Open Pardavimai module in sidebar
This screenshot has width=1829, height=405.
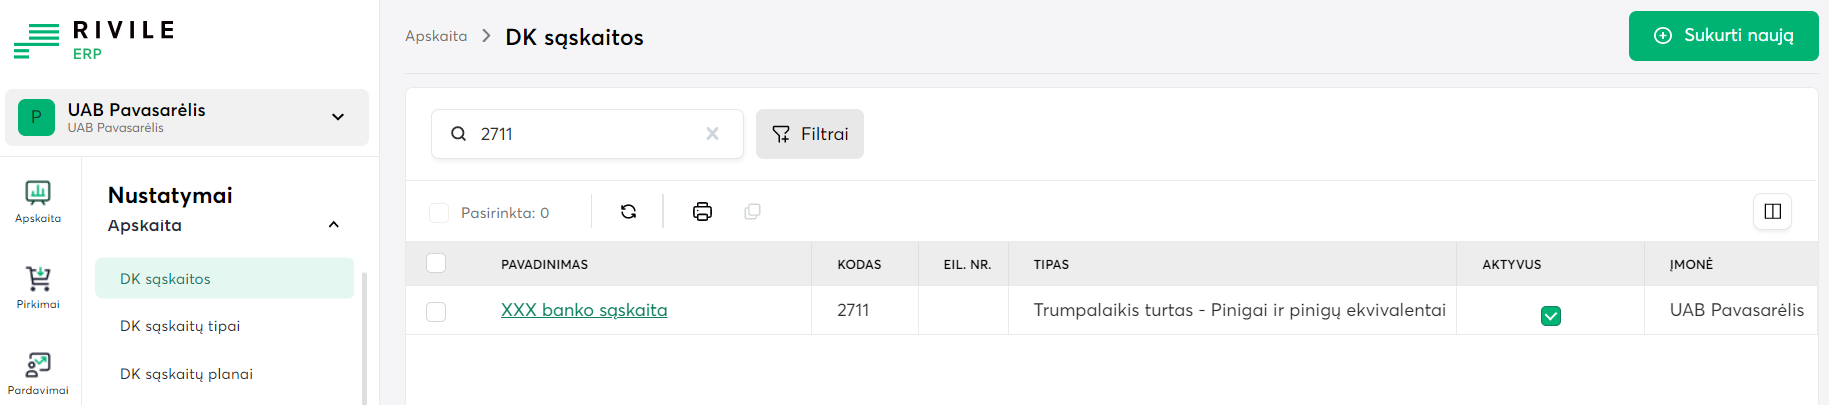pyautogui.click(x=38, y=372)
